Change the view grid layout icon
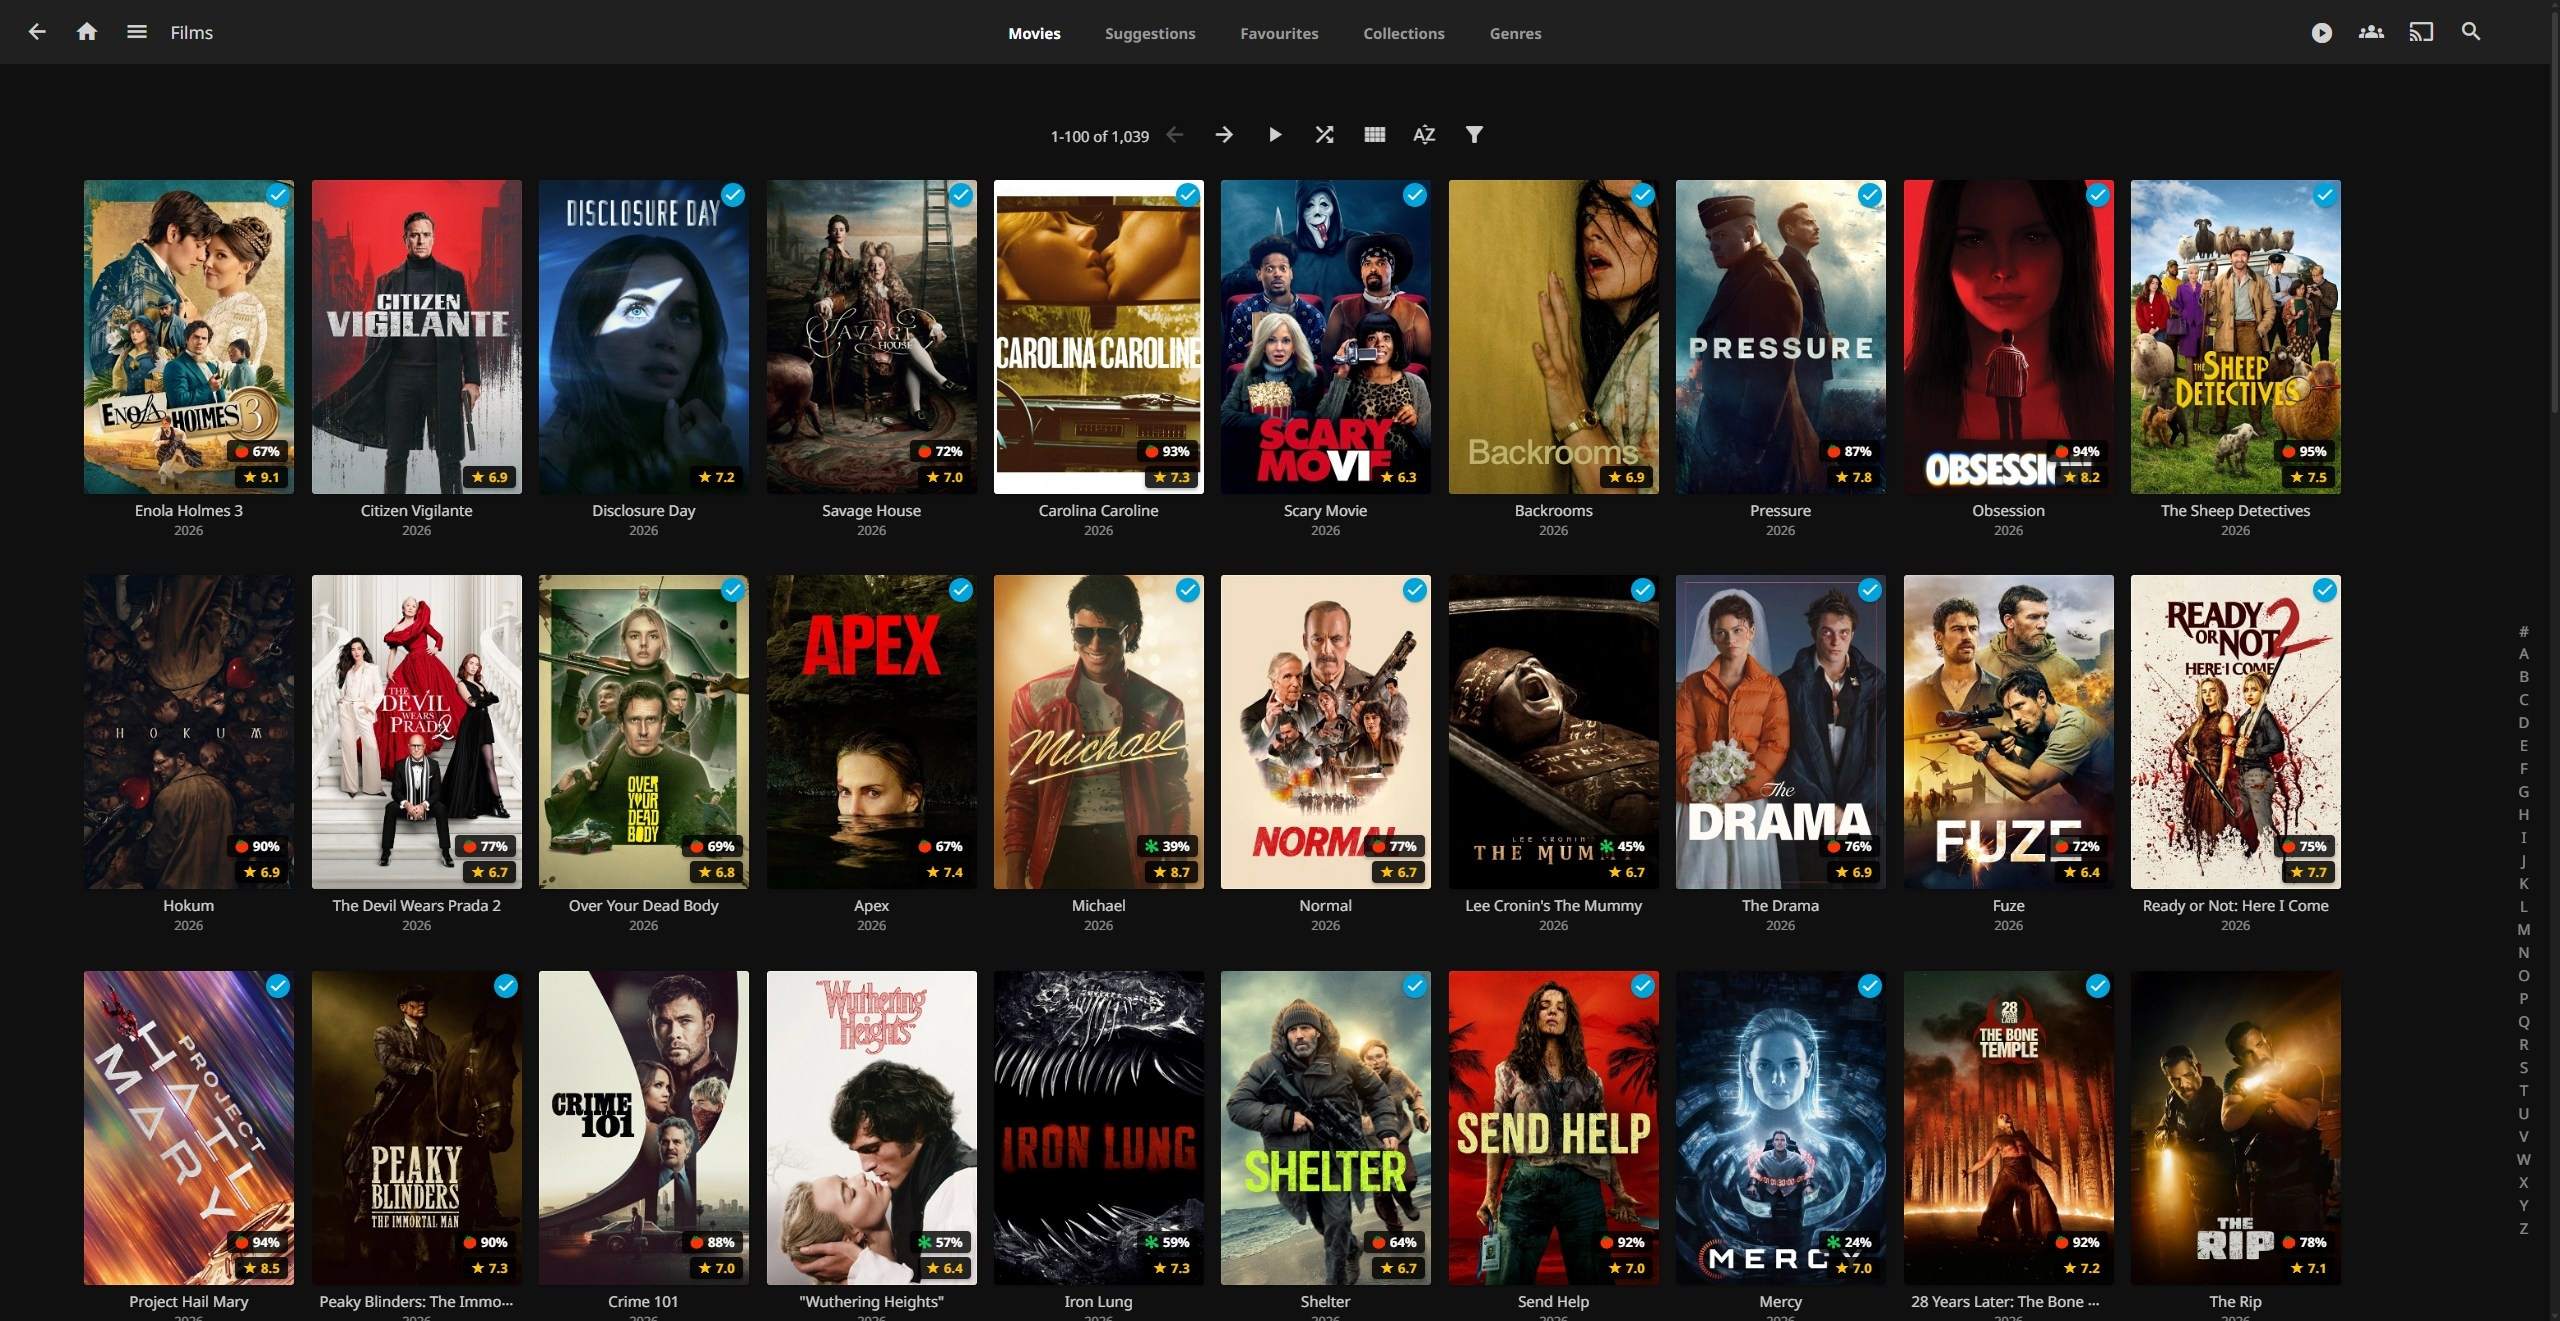Viewport: 2560px width, 1321px height. pos(1374,135)
